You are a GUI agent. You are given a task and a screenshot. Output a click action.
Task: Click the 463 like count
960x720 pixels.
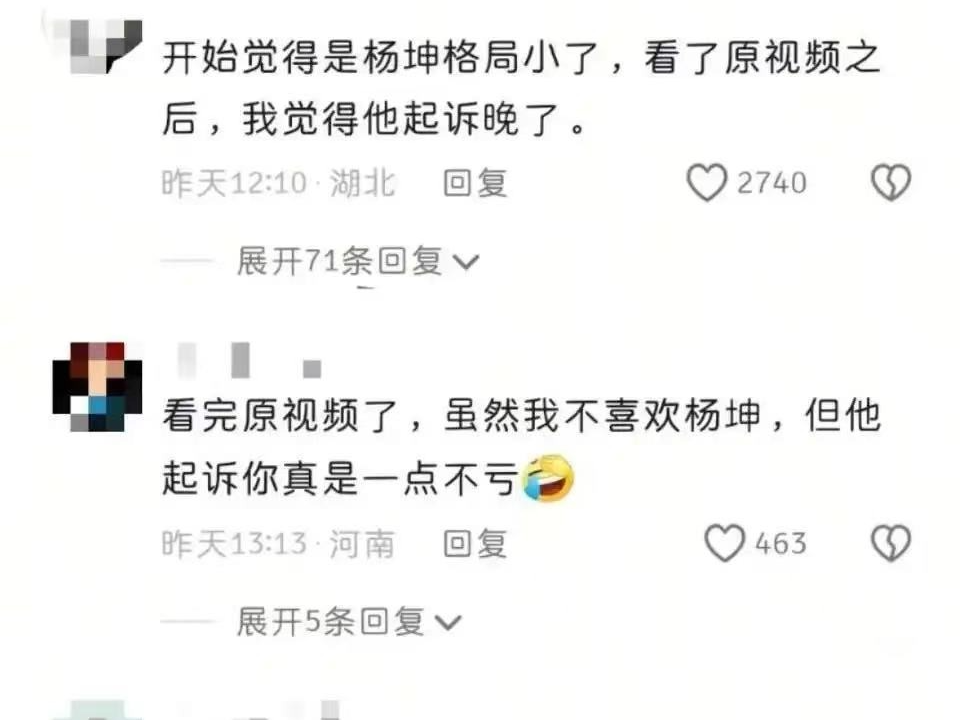(781, 543)
